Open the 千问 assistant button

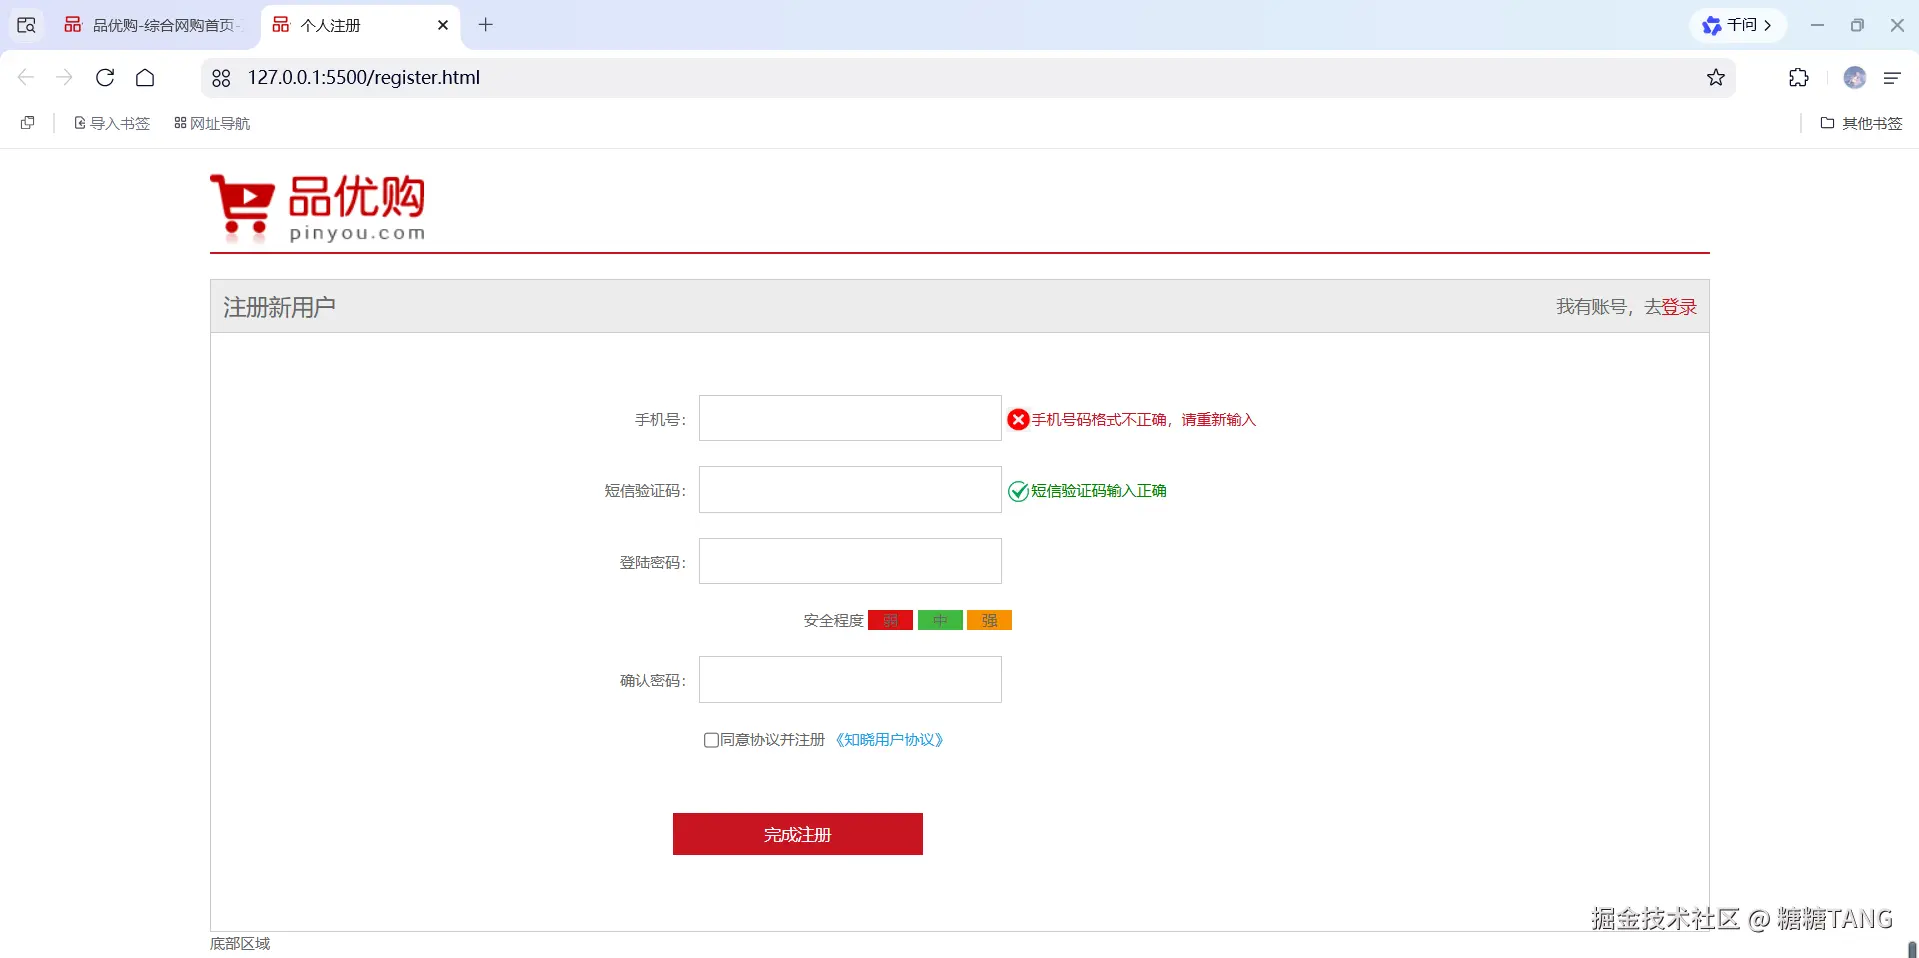pyautogui.click(x=1738, y=25)
